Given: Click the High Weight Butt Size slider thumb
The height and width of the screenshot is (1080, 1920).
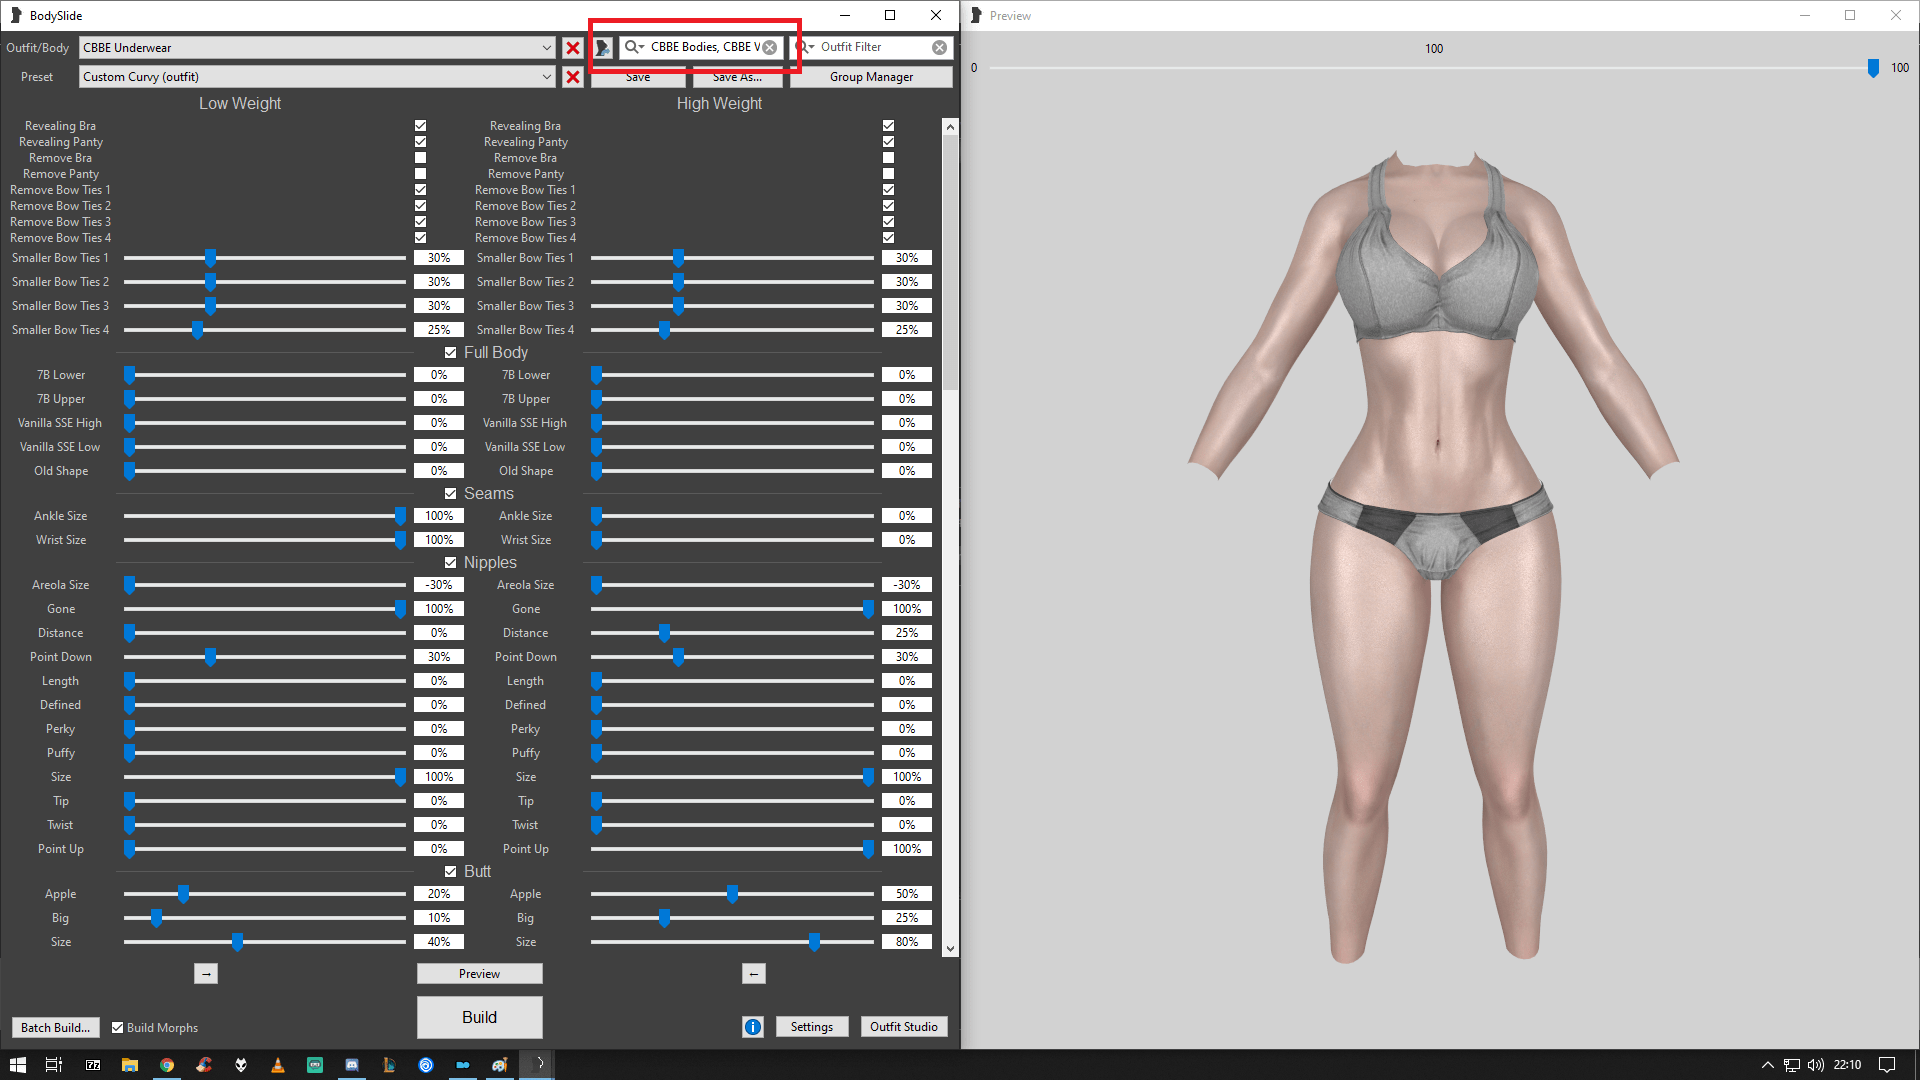Looking at the screenshot, I should pyautogui.click(x=814, y=942).
